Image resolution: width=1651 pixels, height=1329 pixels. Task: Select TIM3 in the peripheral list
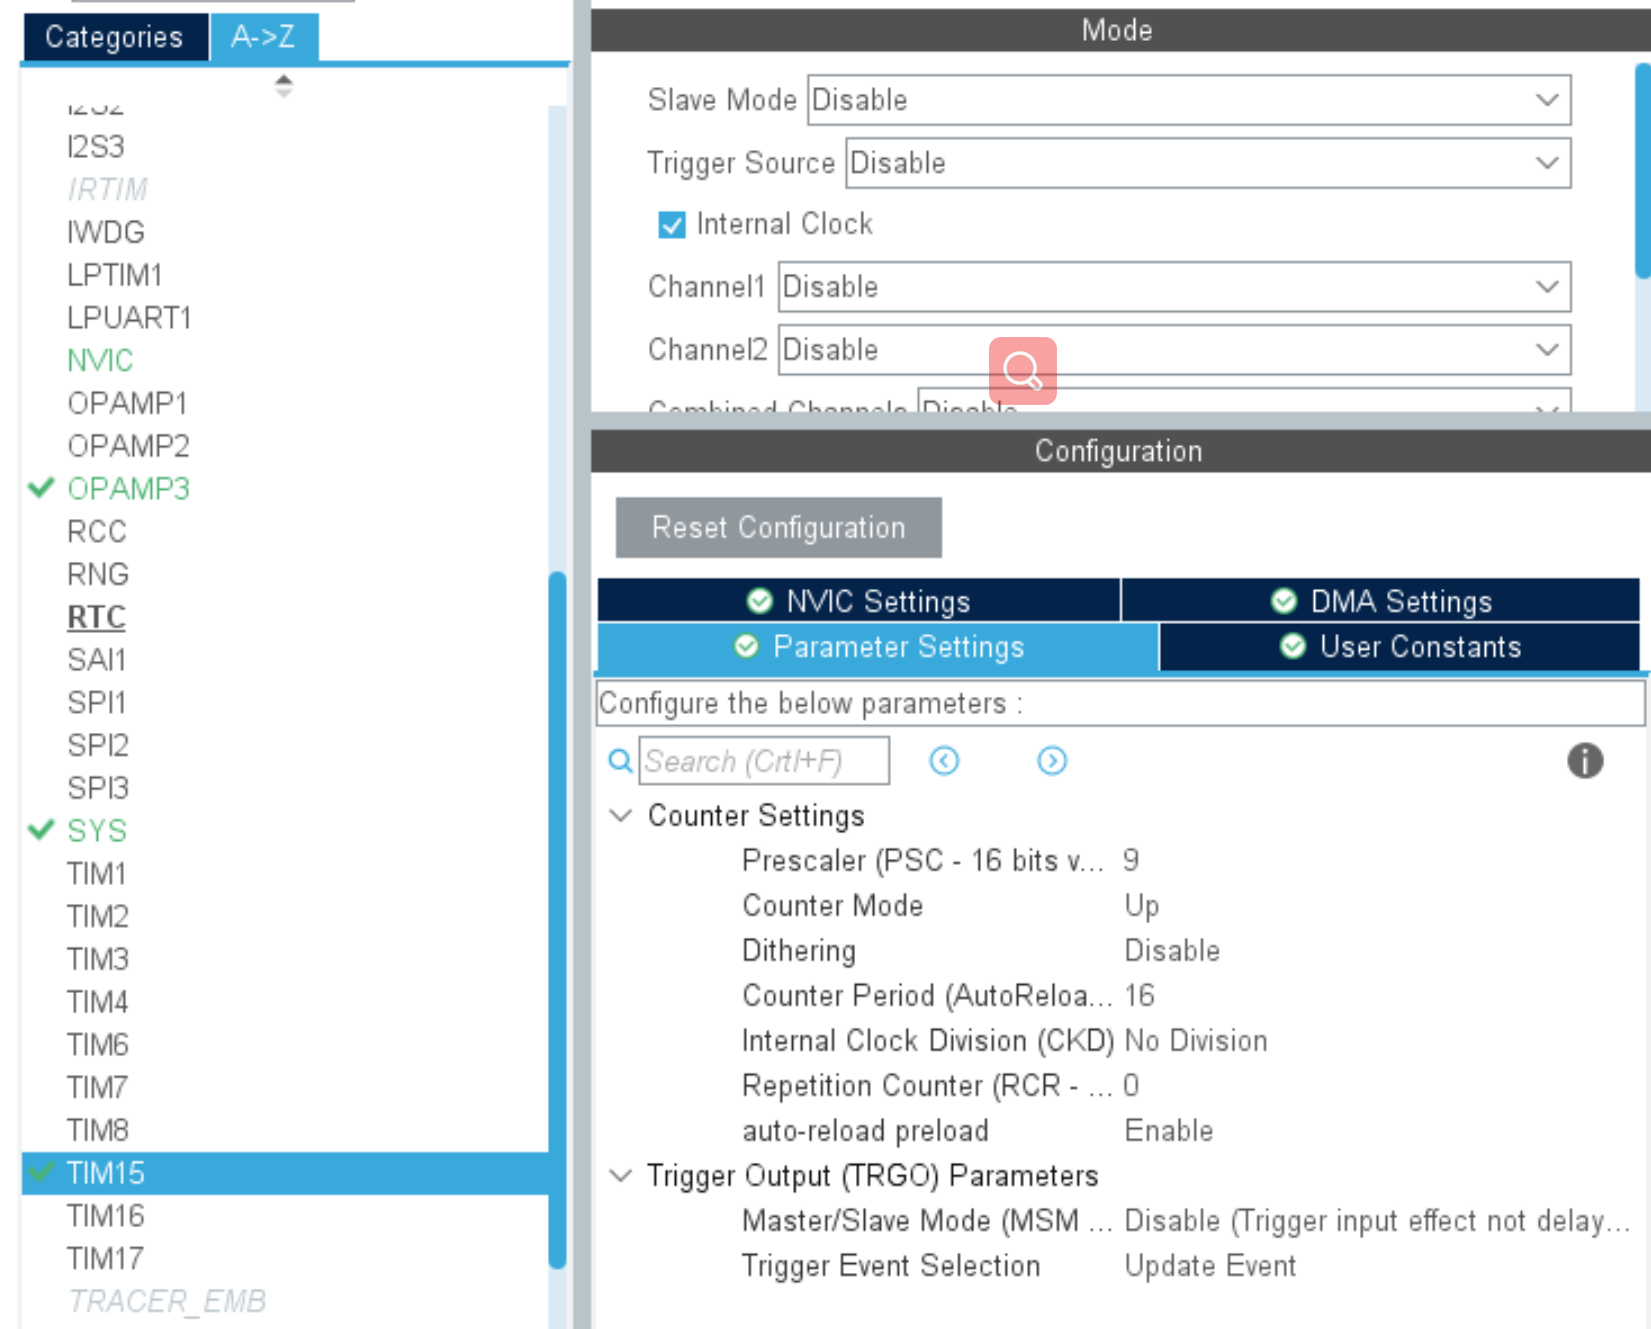(x=97, y=959)
